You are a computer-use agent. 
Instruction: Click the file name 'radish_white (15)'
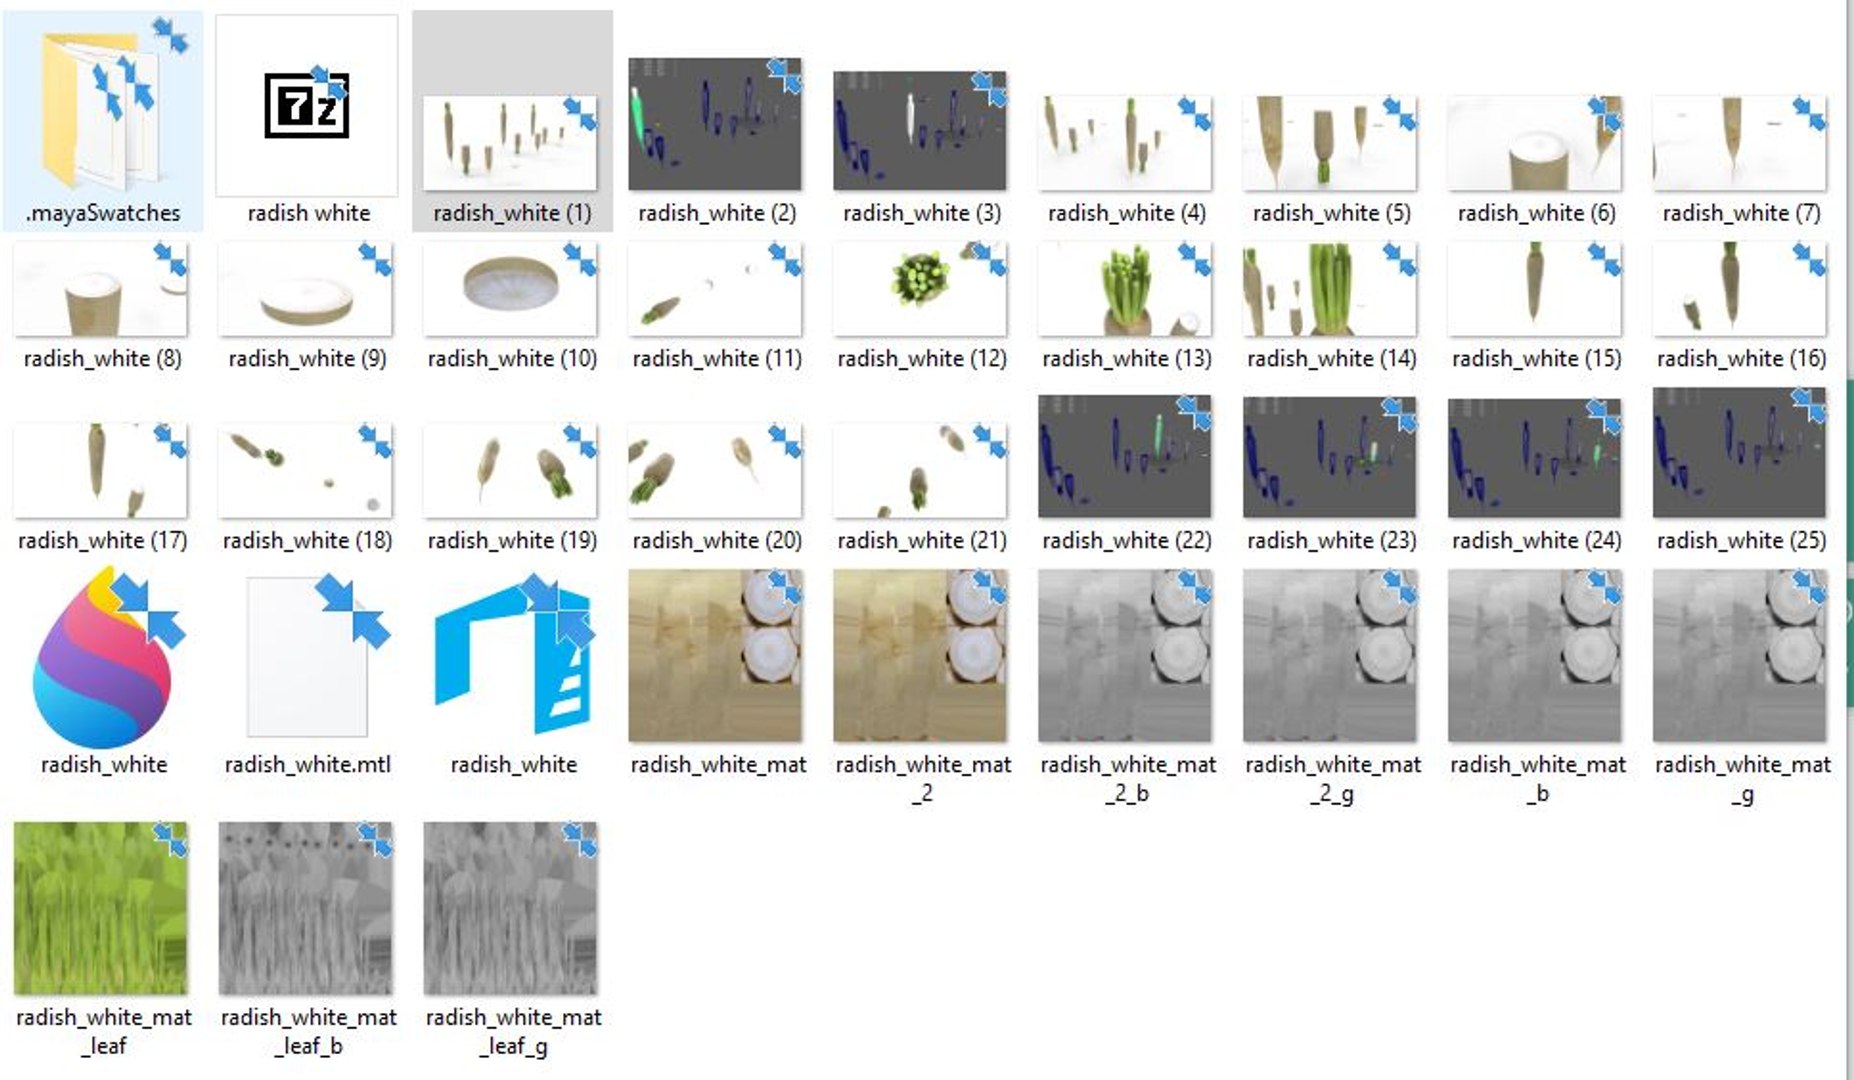coord(1537,358)
